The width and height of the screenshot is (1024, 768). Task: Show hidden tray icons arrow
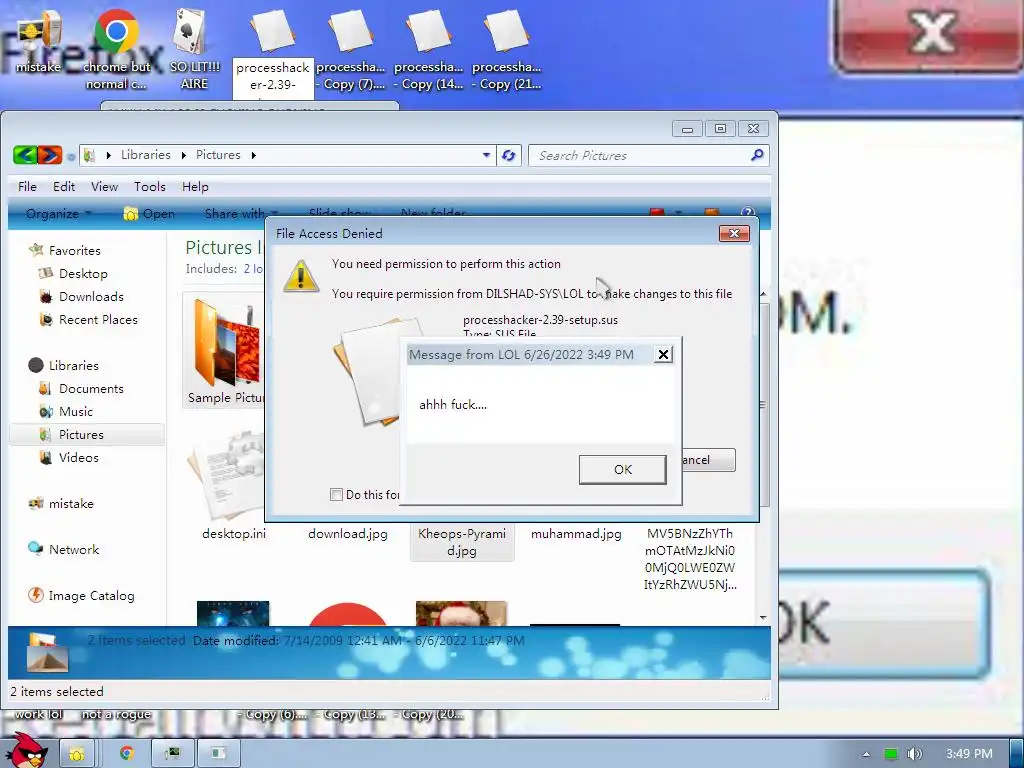pos(866,754)
